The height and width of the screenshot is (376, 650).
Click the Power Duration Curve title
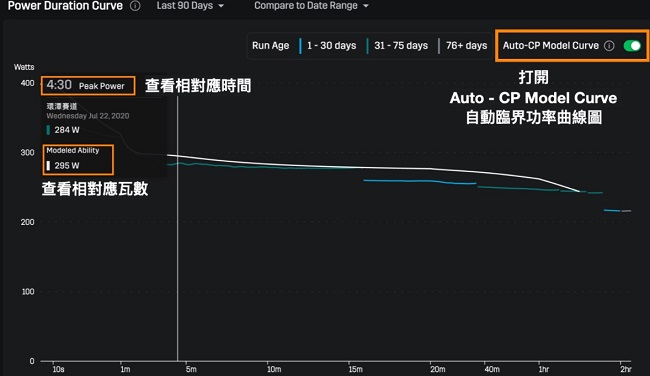[x=65, y=6]
